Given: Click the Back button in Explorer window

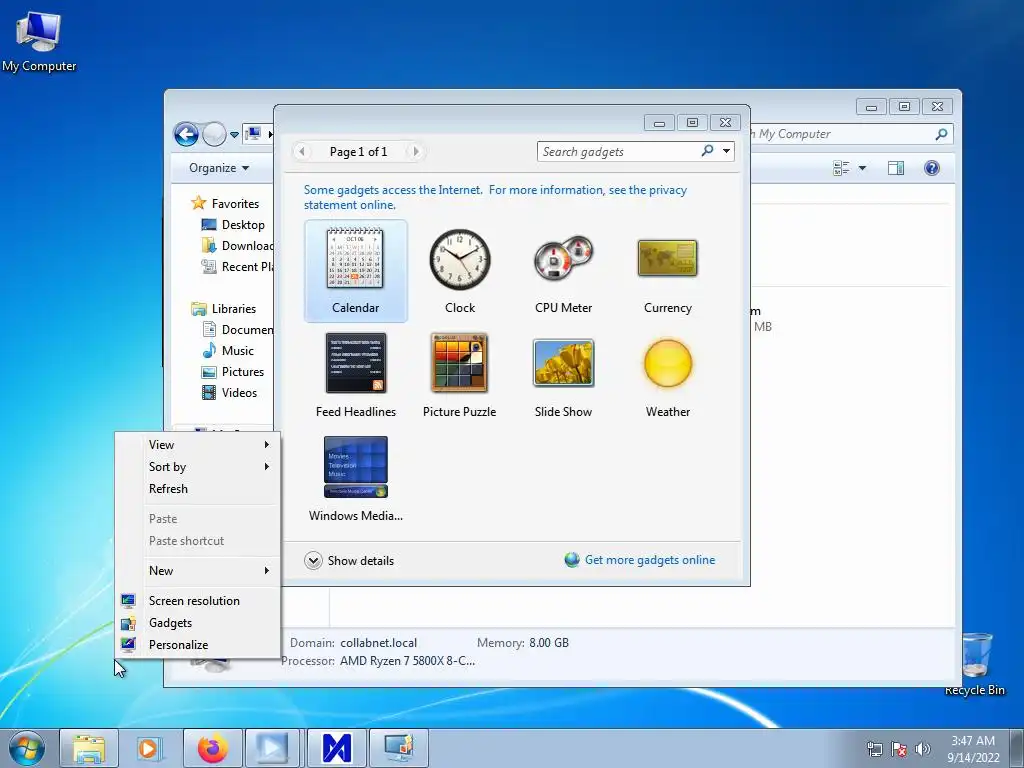Looking at the screenshot, I should [186, 135].
